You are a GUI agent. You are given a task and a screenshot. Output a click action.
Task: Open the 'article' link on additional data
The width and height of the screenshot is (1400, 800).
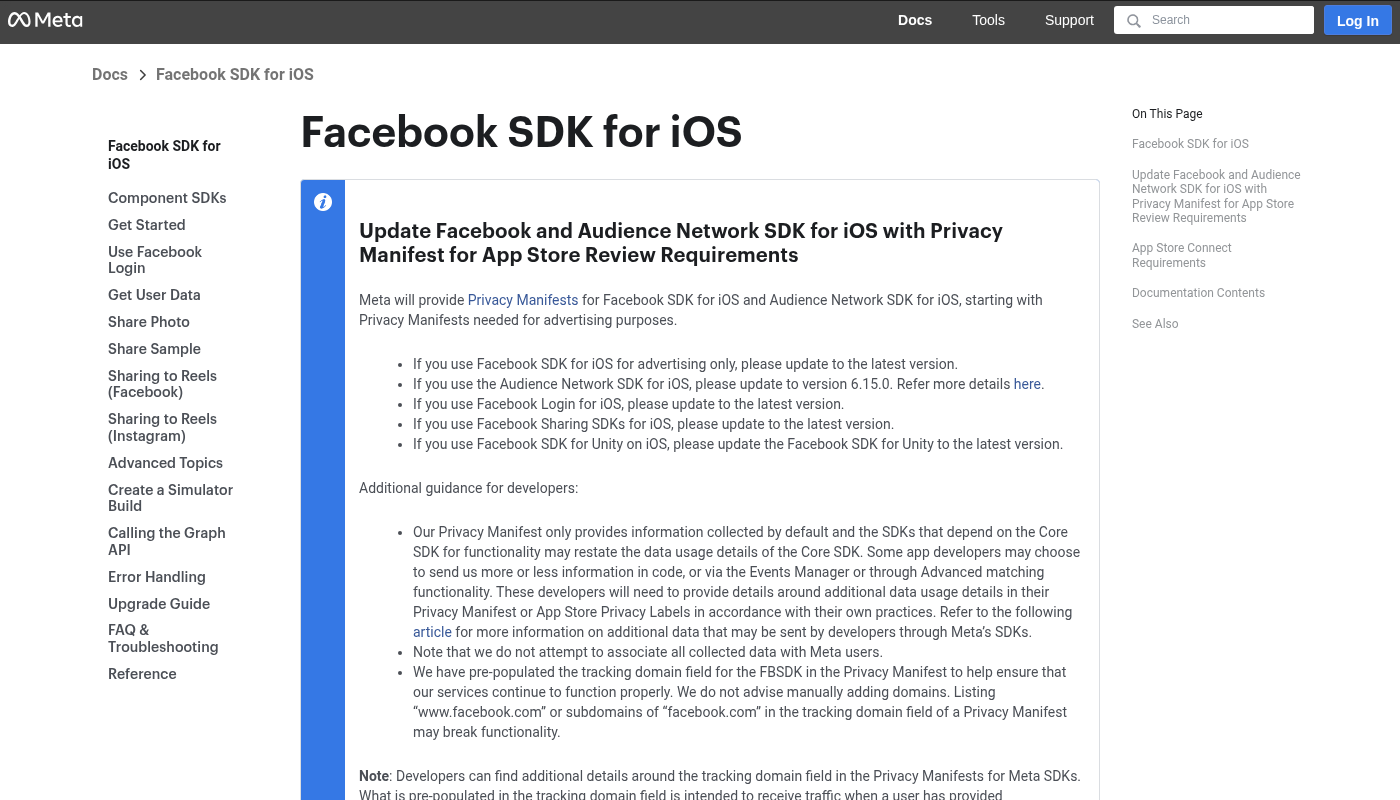(432, 632)
